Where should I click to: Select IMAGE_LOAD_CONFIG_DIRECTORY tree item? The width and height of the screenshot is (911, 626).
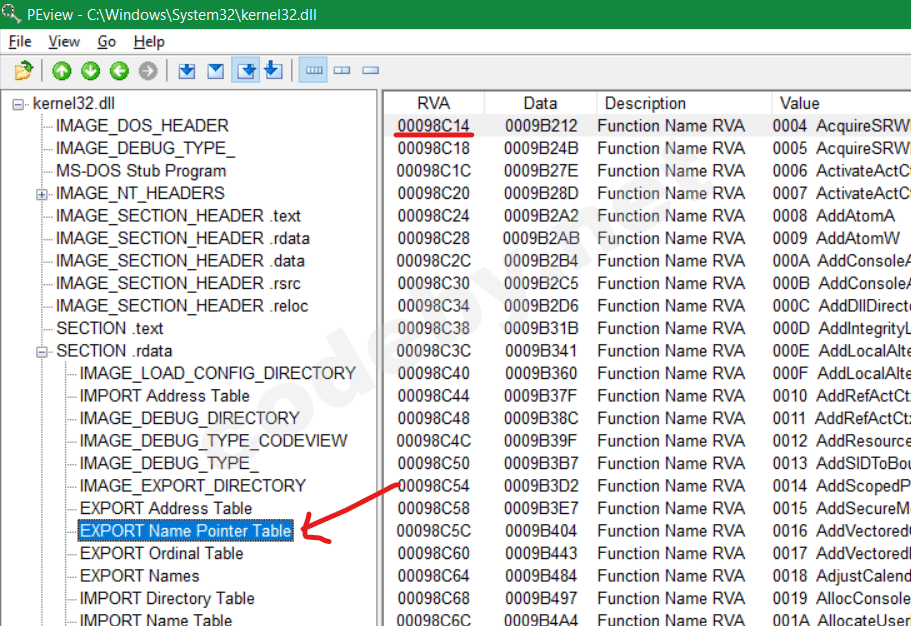click(x=218, y=373)
